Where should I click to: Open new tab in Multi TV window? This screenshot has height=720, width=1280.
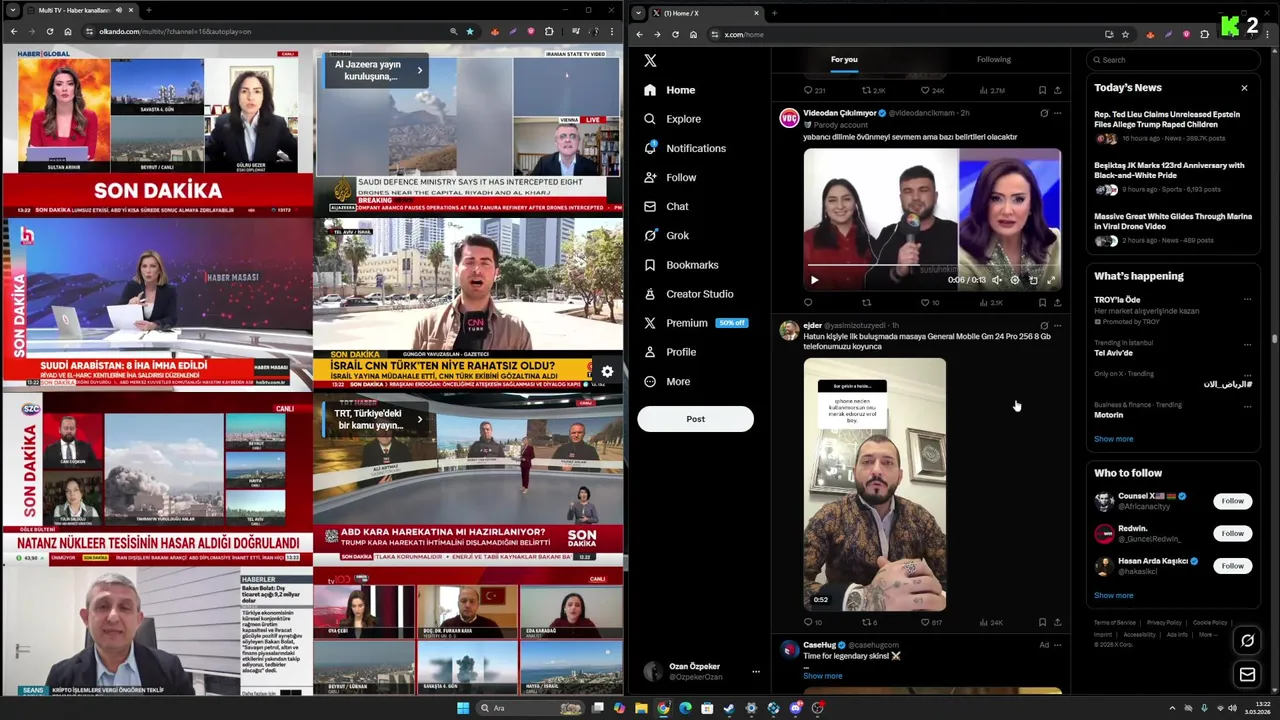point(148,10)
